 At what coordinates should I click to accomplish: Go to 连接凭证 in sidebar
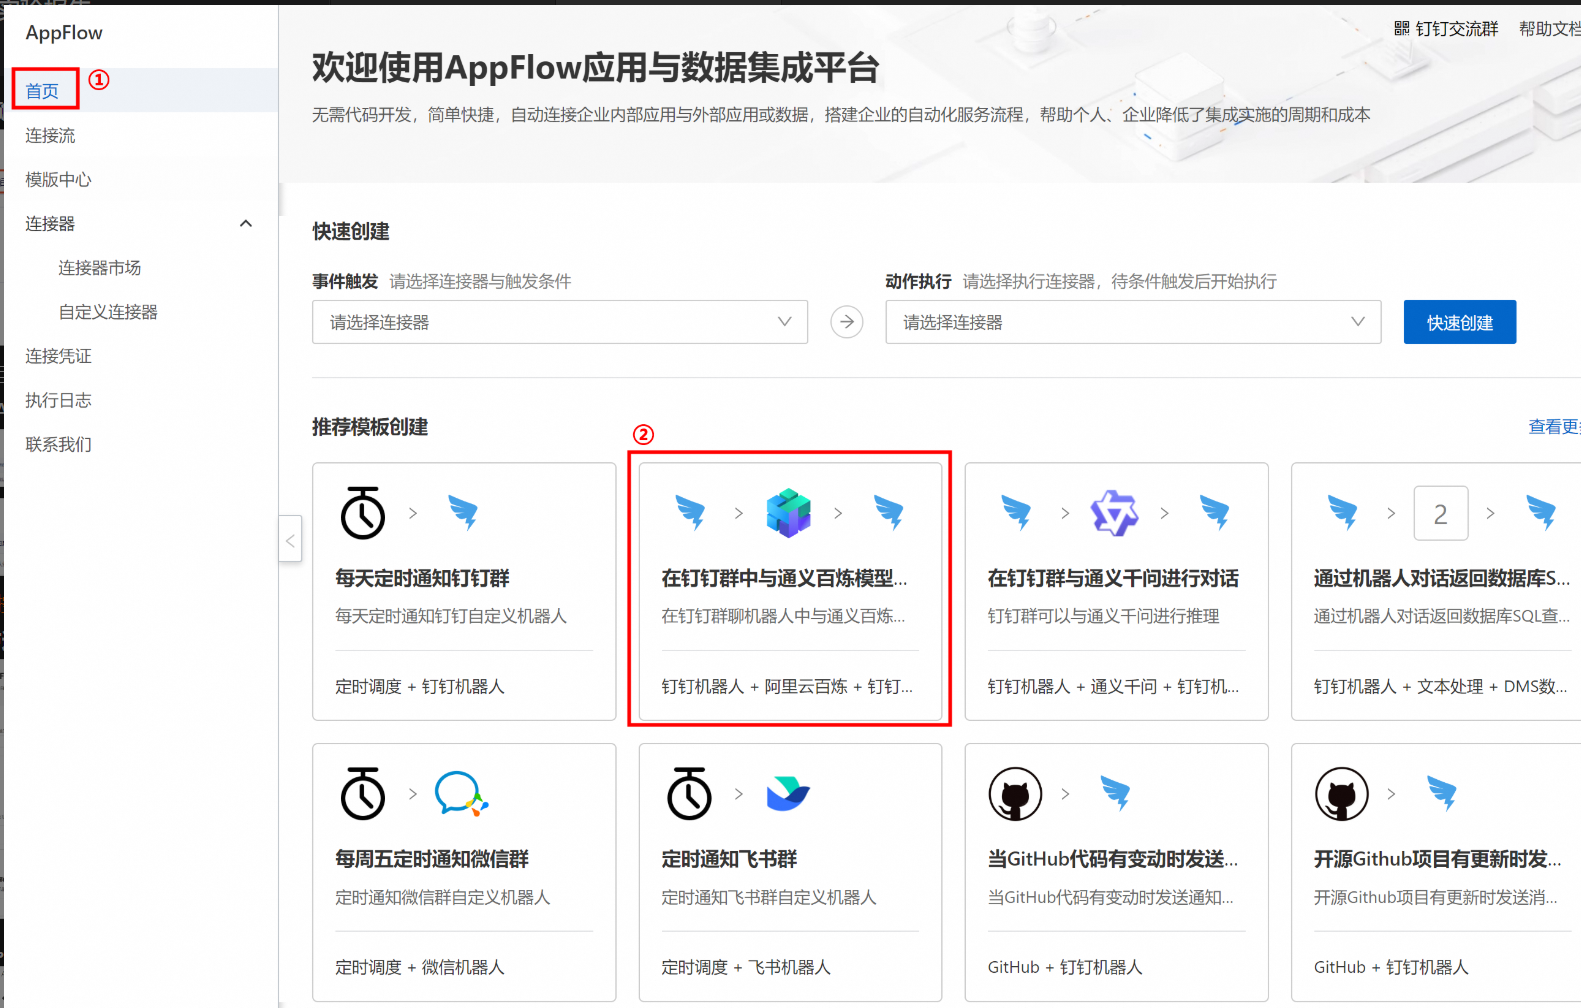(58, 355)
